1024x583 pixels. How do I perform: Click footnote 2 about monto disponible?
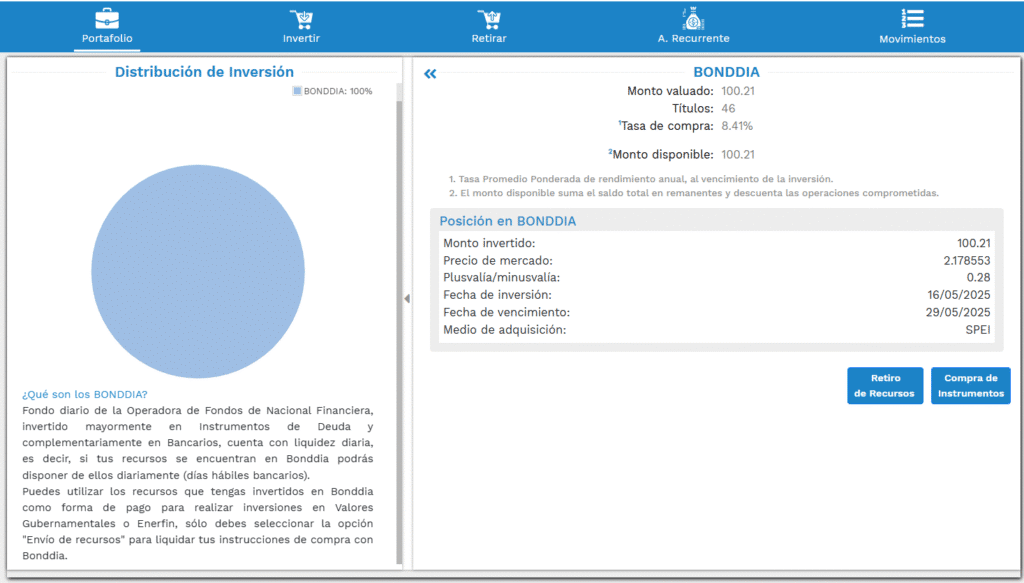[x=694, y=193]
